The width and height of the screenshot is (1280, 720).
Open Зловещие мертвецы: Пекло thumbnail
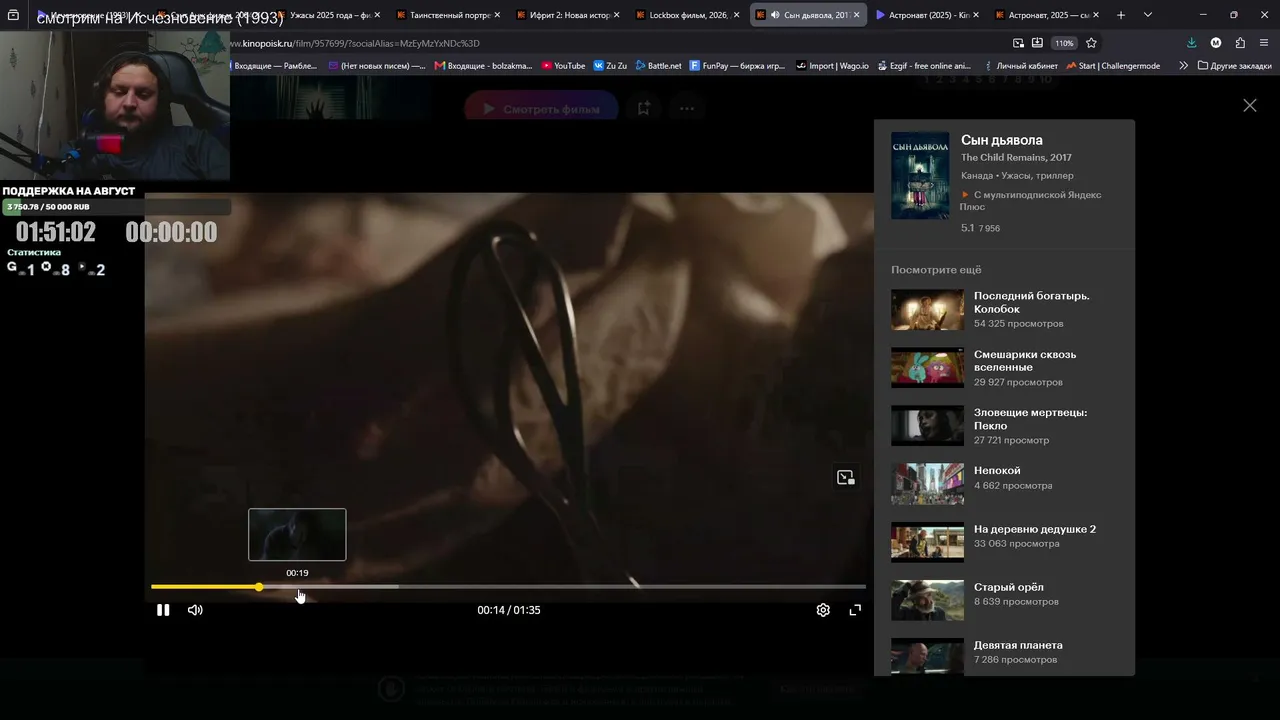point(927,426)
